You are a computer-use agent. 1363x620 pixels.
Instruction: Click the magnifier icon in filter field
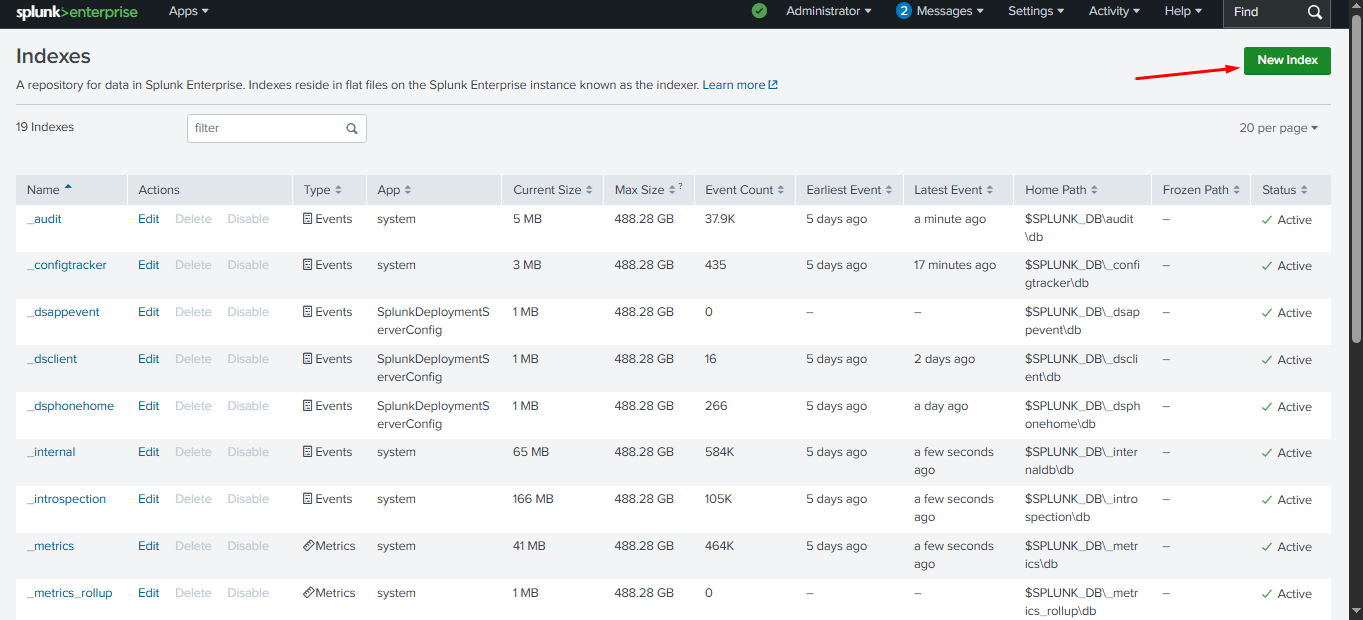[x=352, y=129]
